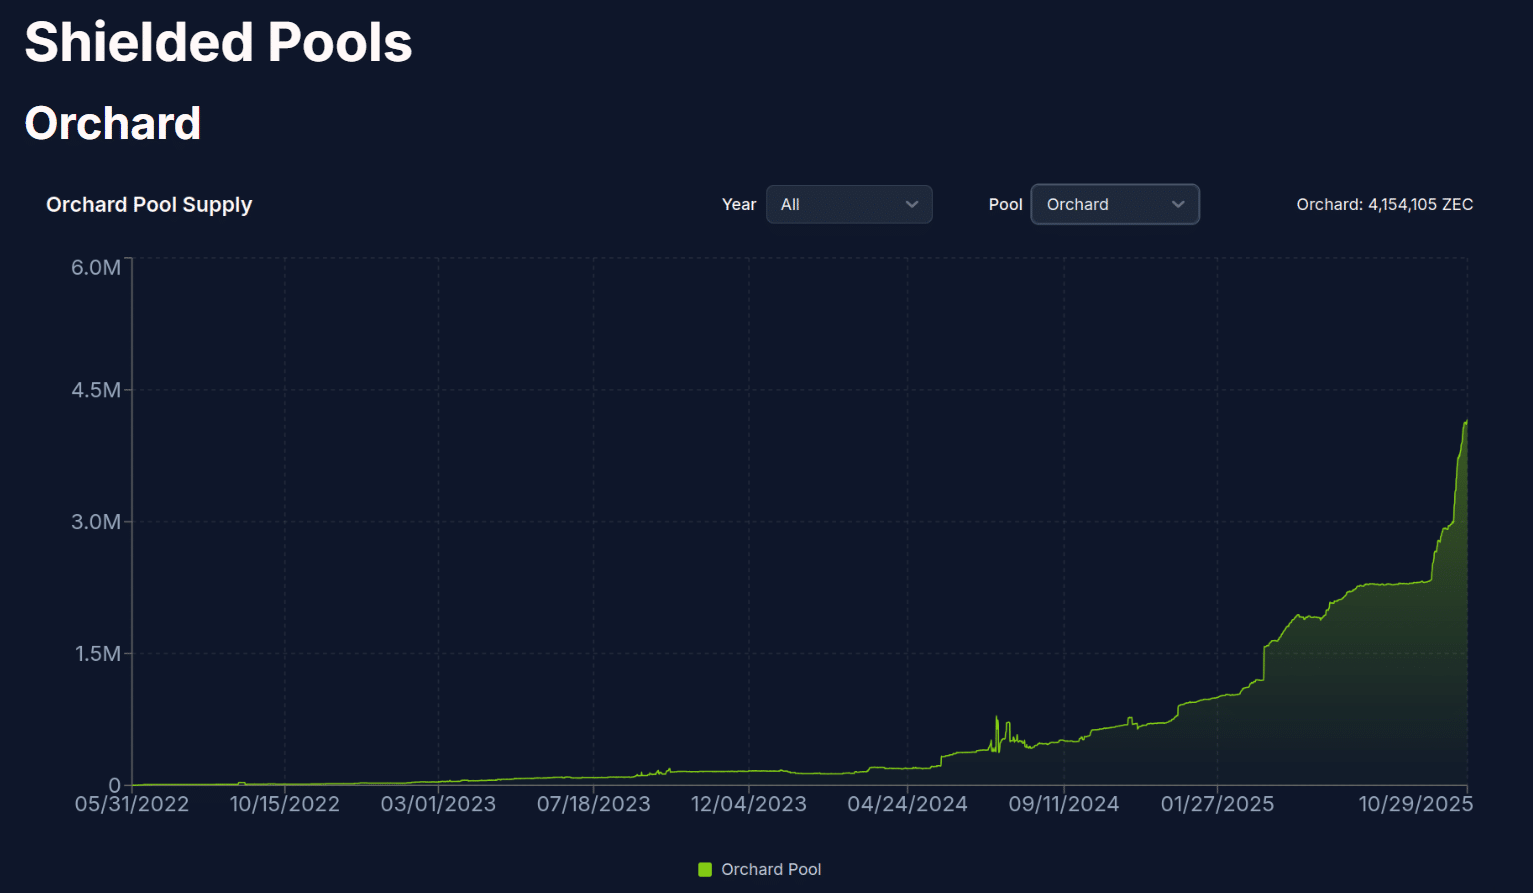Click the 04/24/2024 x-axis date label
Screen dimensions: 1533x893
[907, 804]
